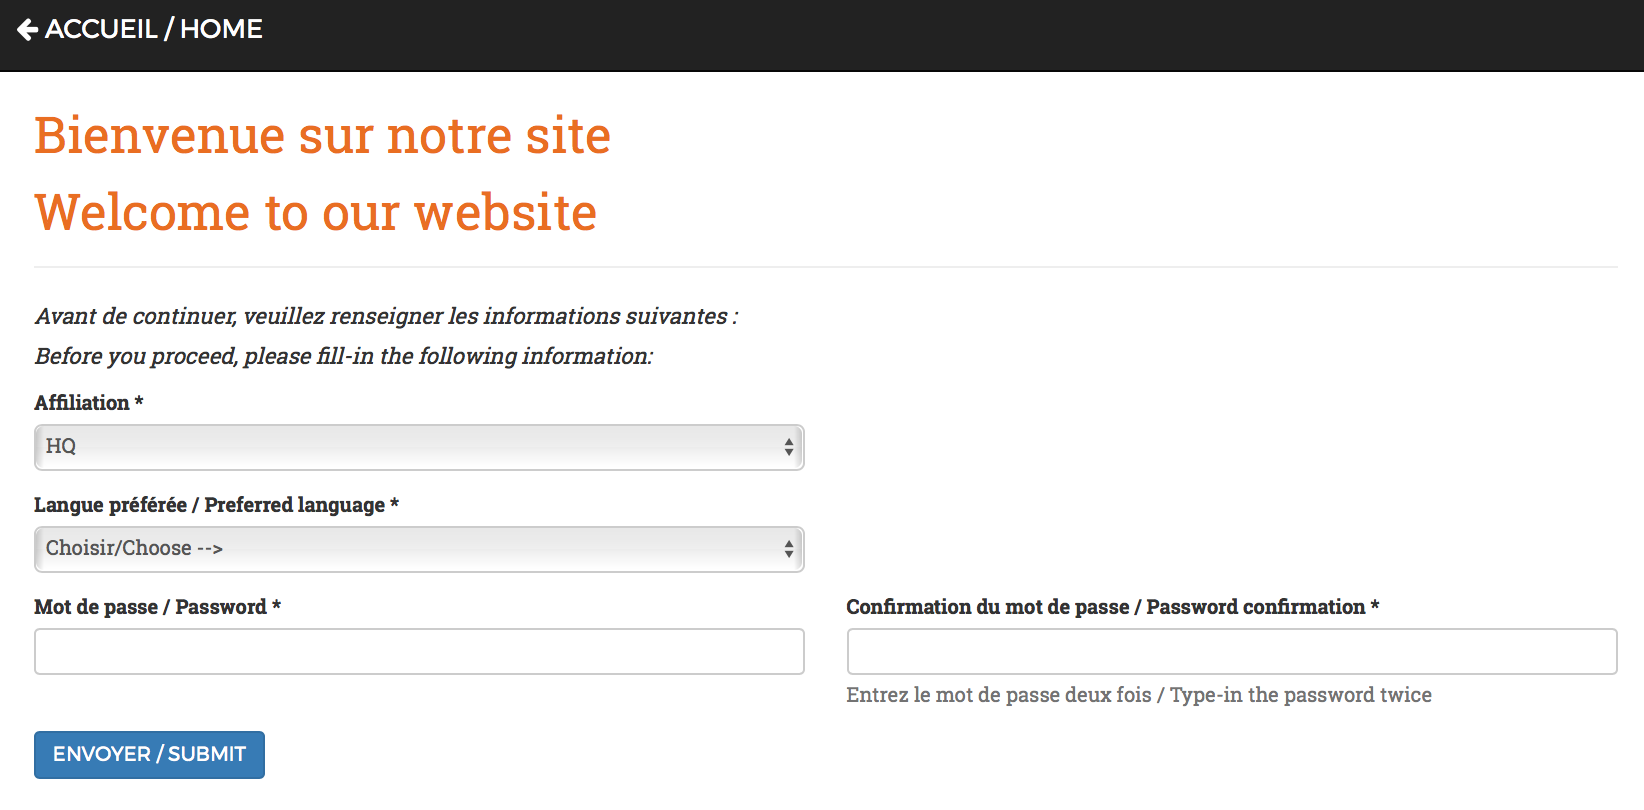The height and width of the screenshot is (810, 1644).
Task: Click the Mot de passe / Password label
Action: pos(157,606)
